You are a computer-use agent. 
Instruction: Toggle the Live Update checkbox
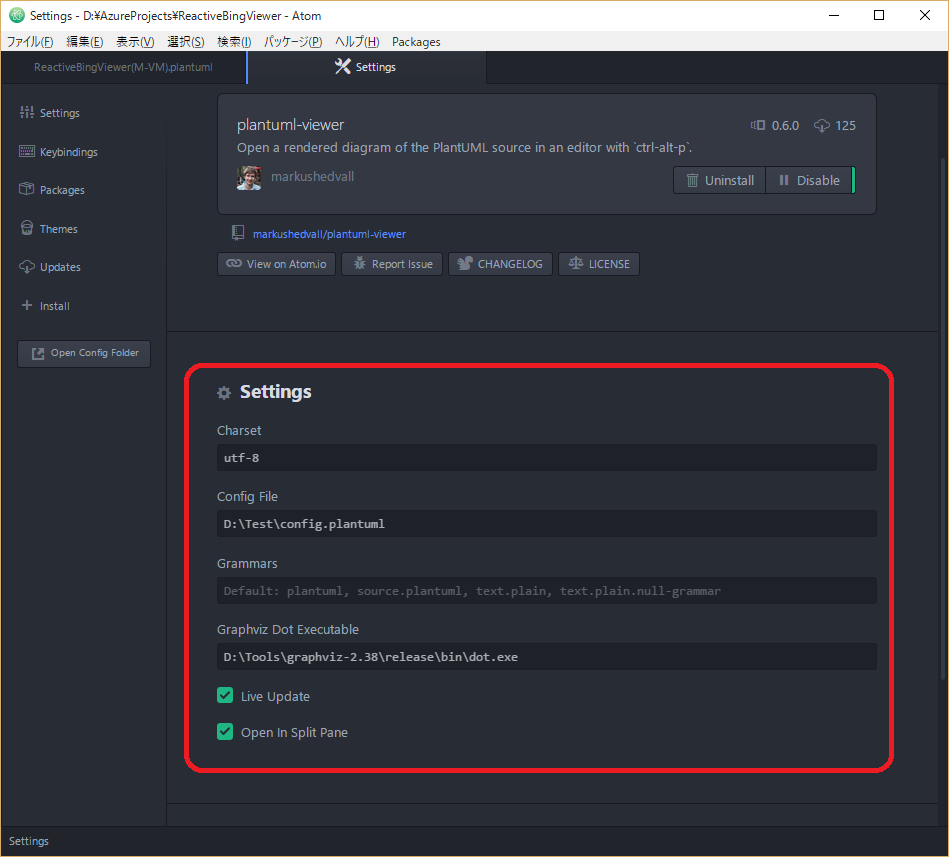click(225, 695)
